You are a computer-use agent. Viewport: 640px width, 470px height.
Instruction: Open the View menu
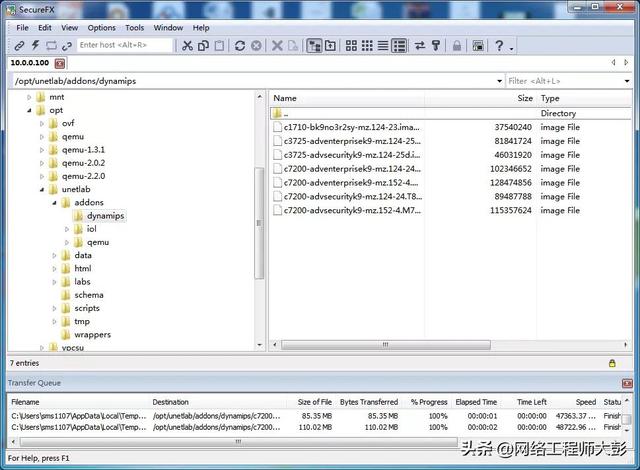coord(69,28)
